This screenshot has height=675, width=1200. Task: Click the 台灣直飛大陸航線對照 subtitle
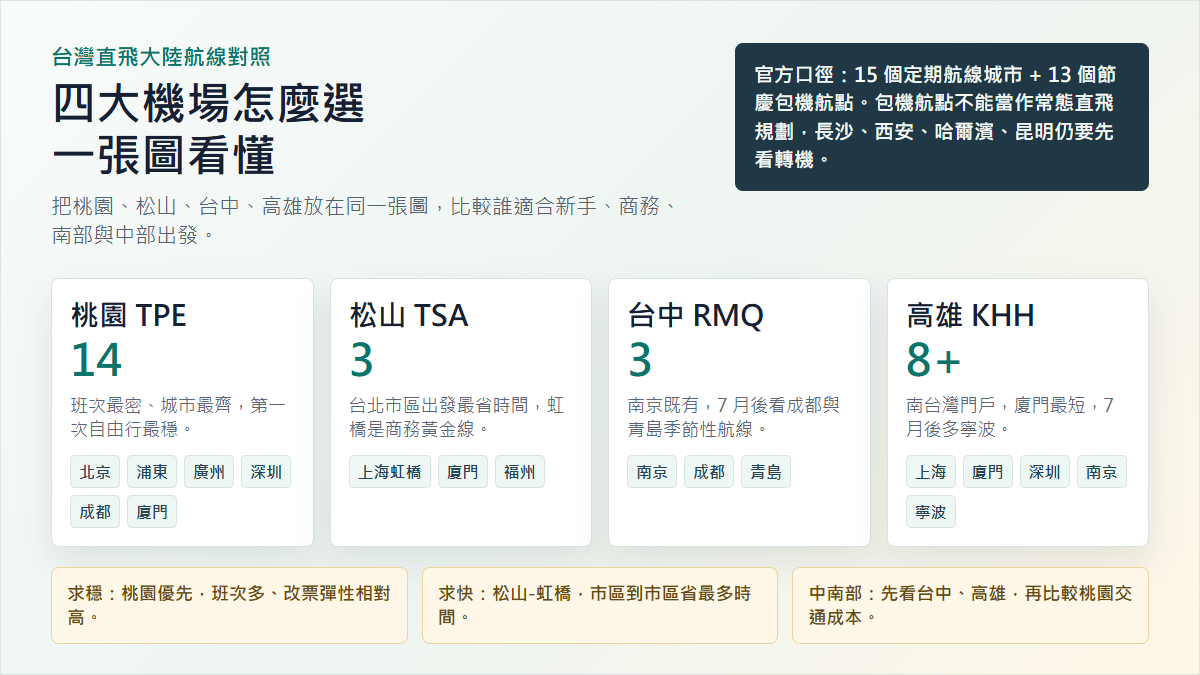161,57
